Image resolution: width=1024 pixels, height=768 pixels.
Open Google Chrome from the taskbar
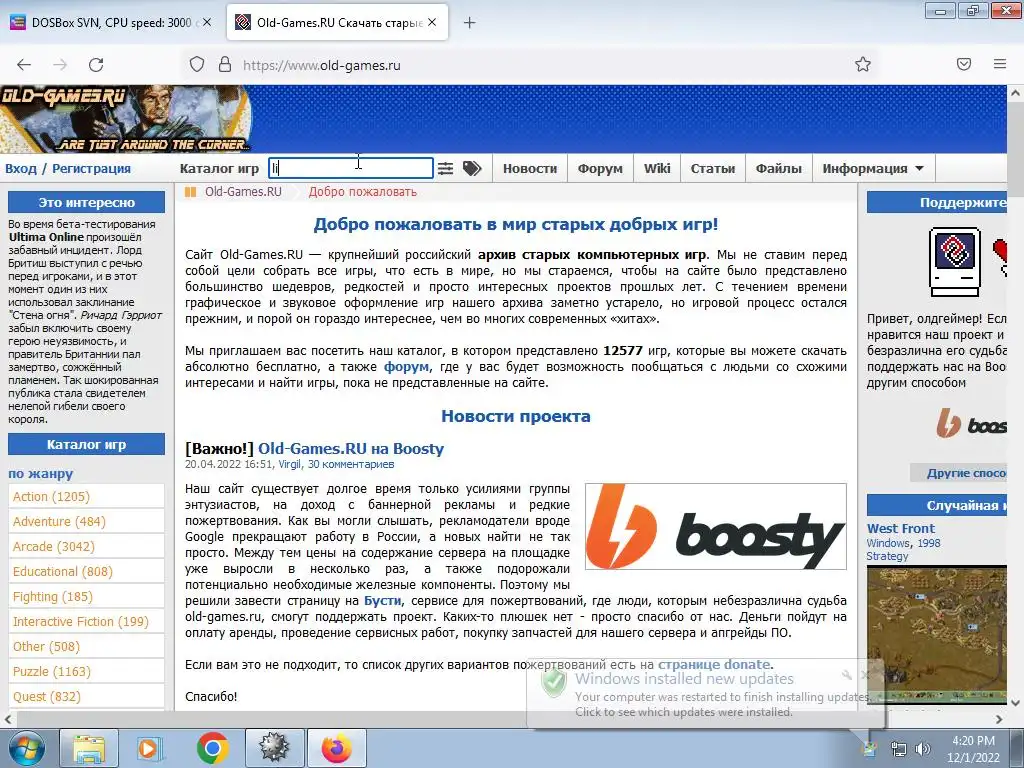tap(212, 748)
